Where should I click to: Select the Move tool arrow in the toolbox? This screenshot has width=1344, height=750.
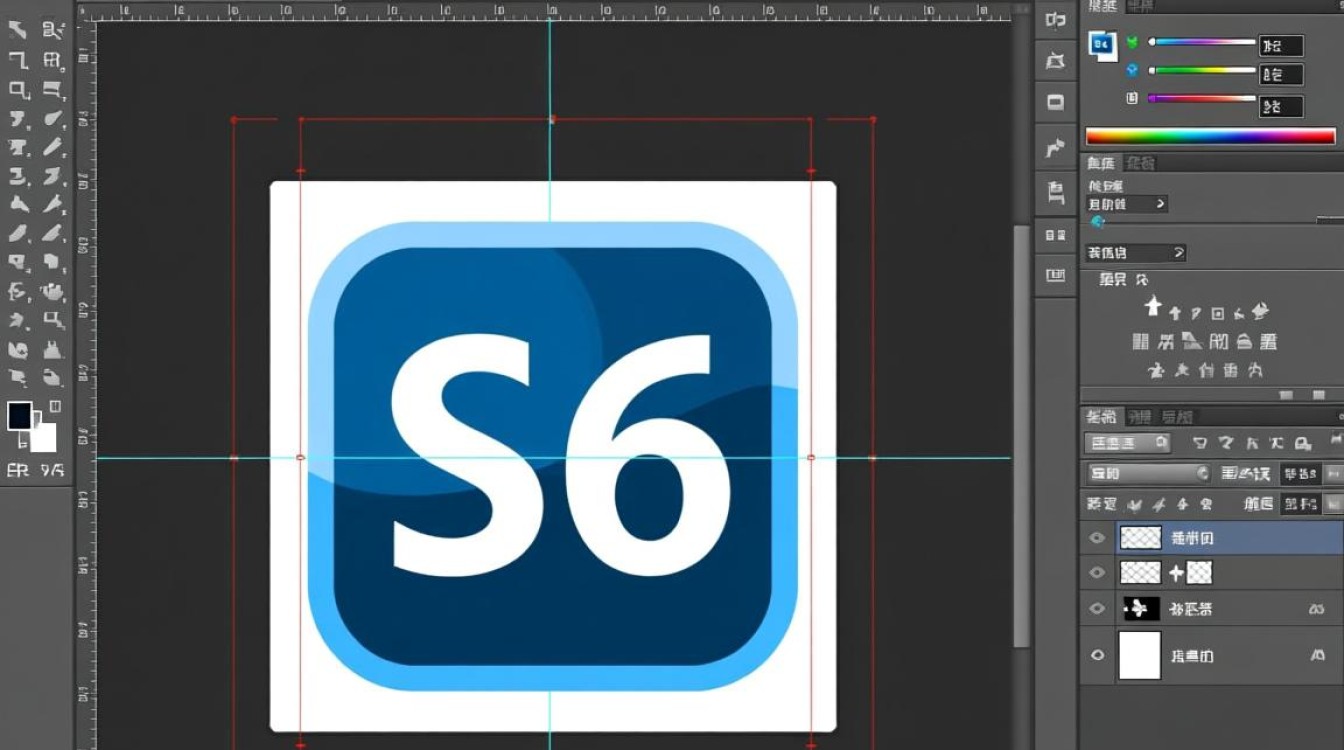pos(18,30)
